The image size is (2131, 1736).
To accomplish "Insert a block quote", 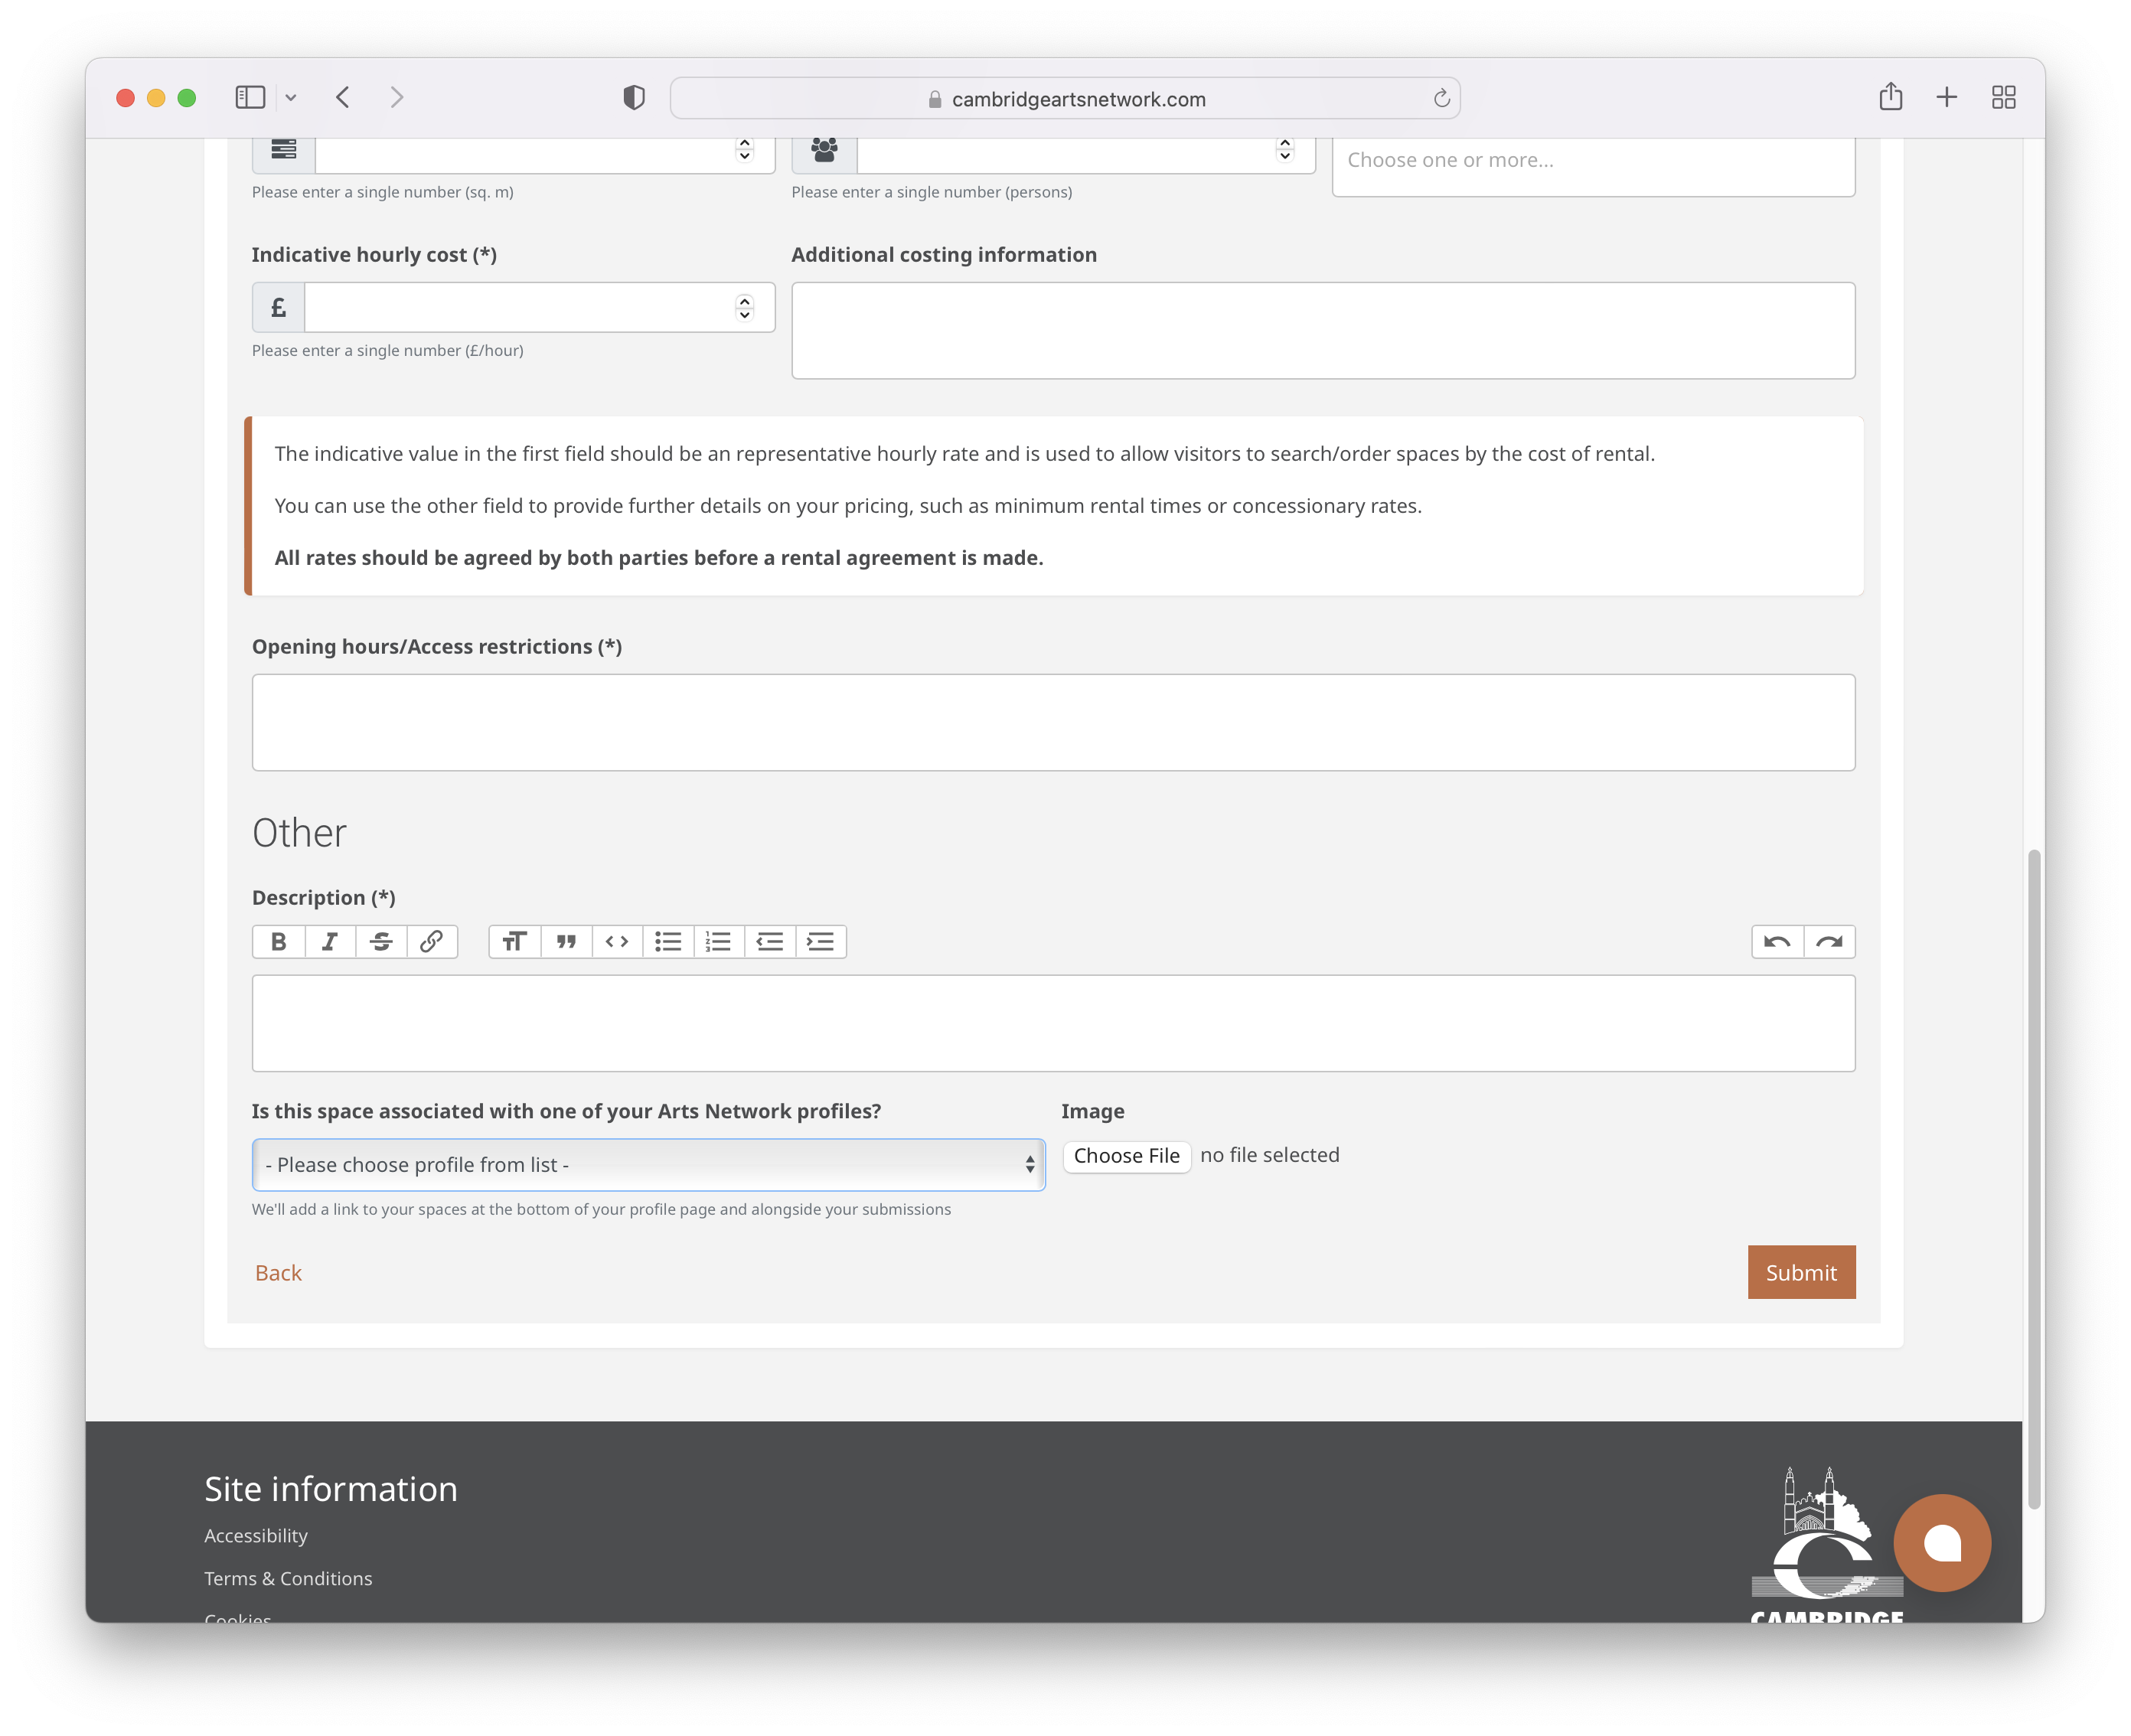I will [566, 941].
